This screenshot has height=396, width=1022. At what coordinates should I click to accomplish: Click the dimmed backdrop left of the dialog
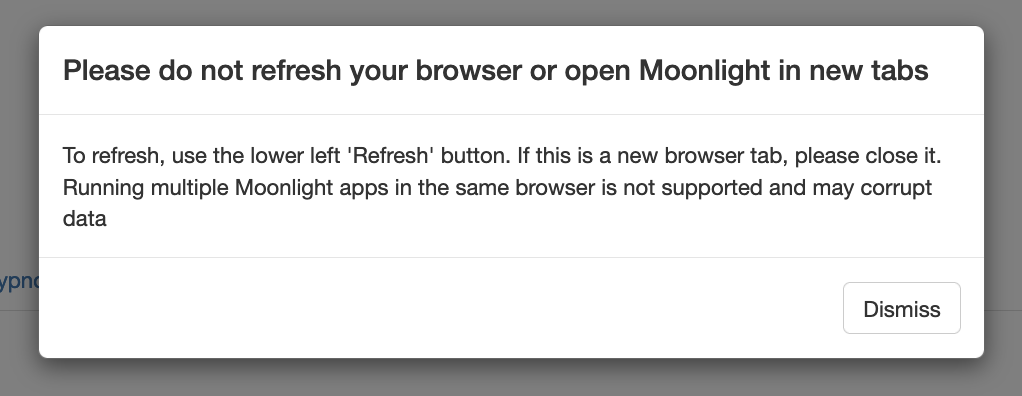point(19,163)
